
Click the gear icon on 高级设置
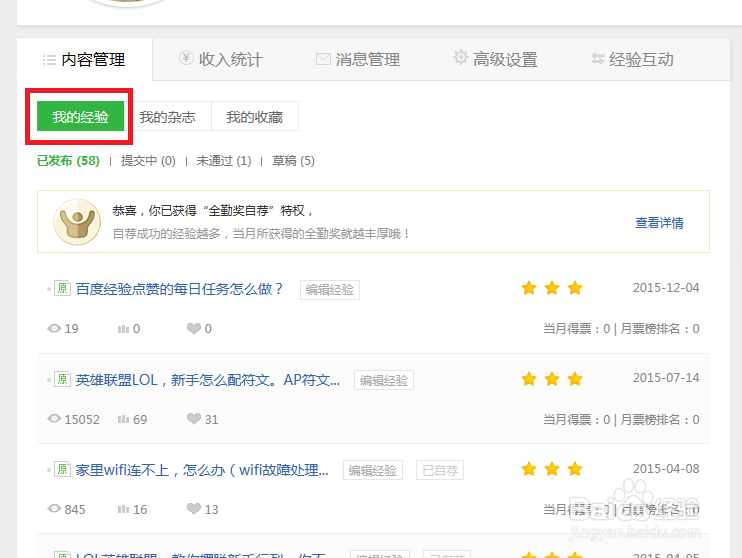click(x=460, y=57)
